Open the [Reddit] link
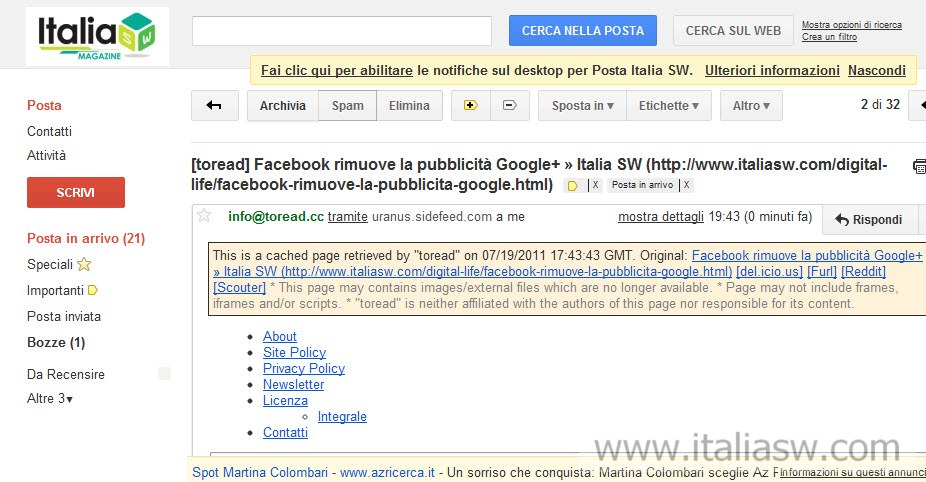Screen dimensions: 926x482 pos(863,272)
